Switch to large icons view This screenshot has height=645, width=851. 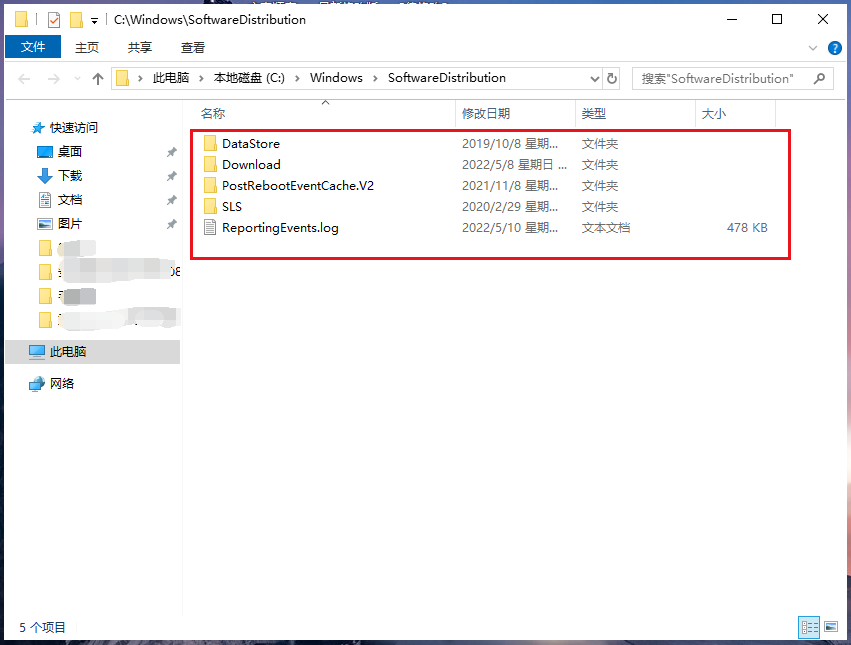click(x=831, y=627)
